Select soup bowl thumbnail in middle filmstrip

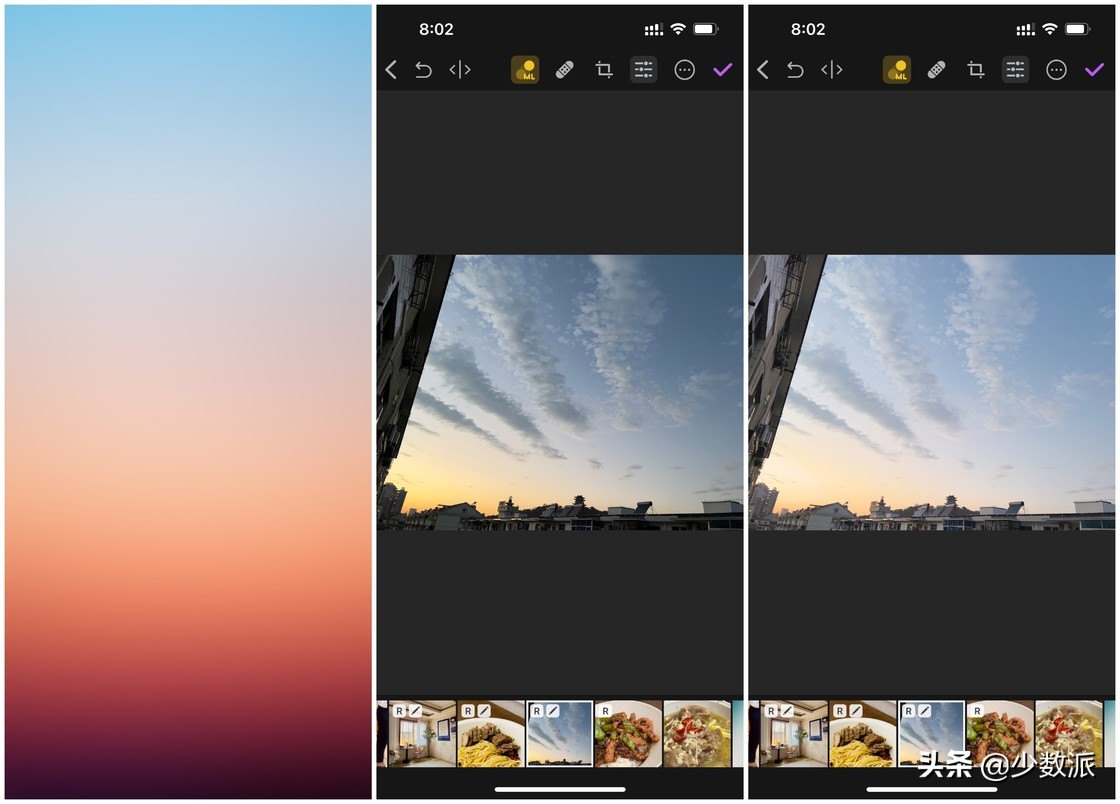(697, 734)
